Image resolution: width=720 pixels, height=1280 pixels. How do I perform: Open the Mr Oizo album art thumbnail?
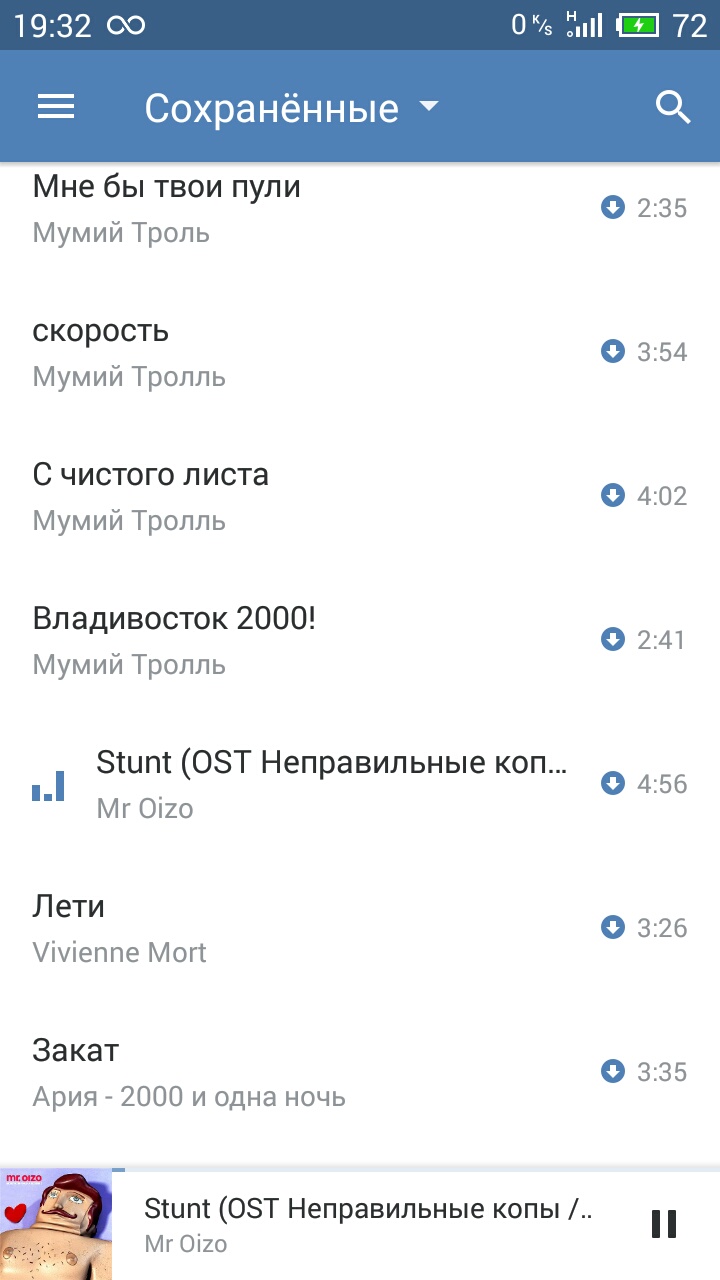(x=56, y=1225)
